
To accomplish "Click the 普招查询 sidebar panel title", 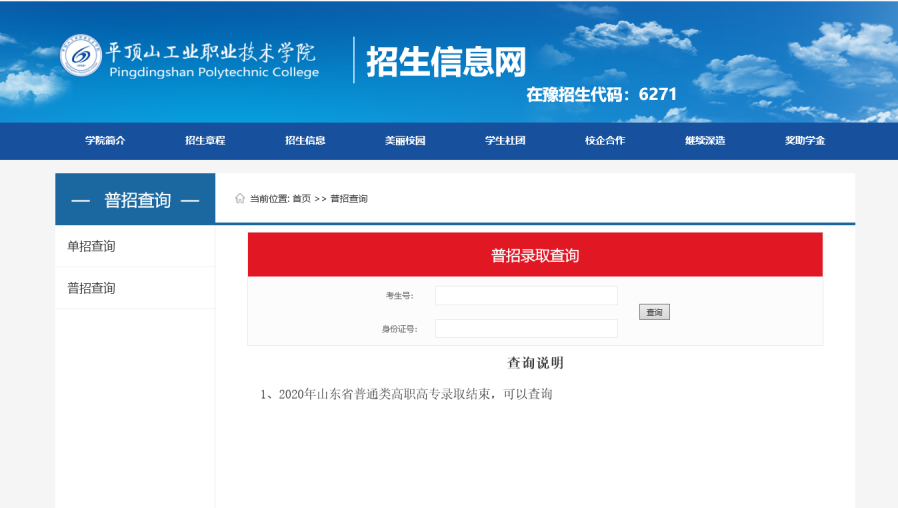I will [135, 199].
